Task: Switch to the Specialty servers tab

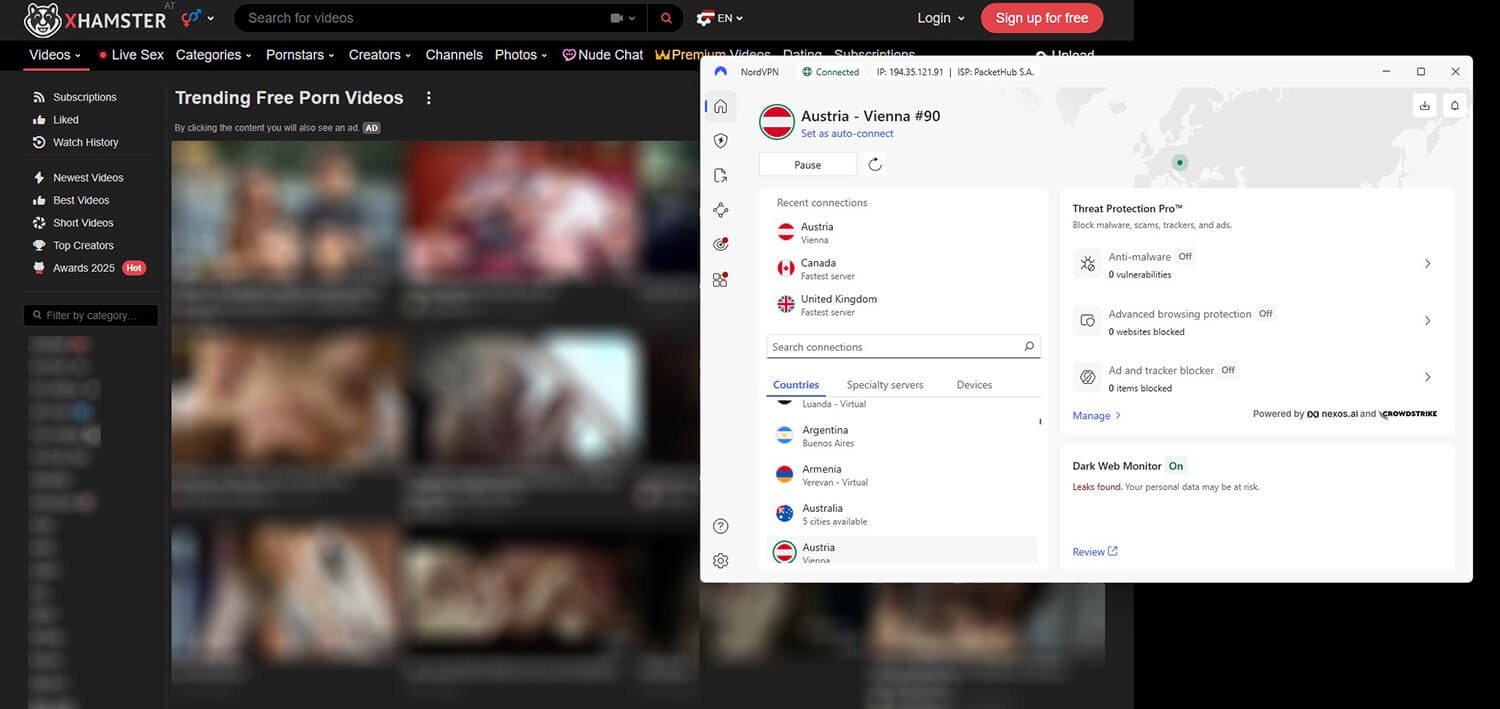Action: pos(885,385)
